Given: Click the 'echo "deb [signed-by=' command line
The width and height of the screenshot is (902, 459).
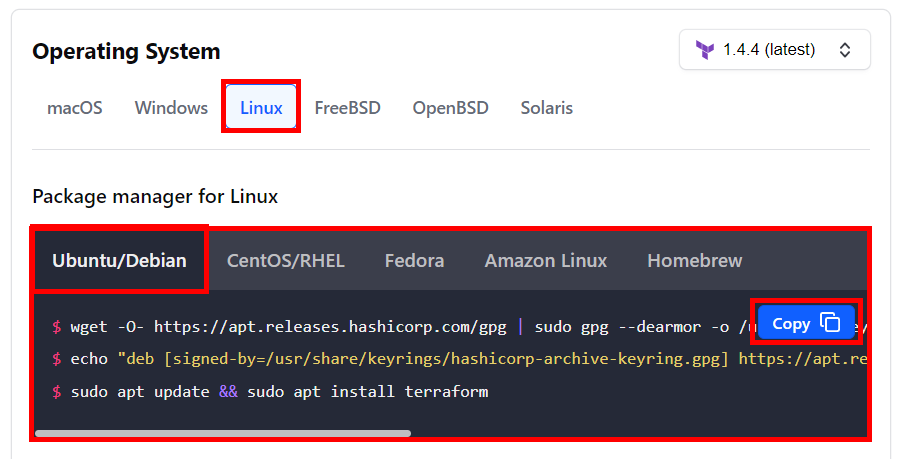Looking at the screenshot, I should (x=458, y=359).
